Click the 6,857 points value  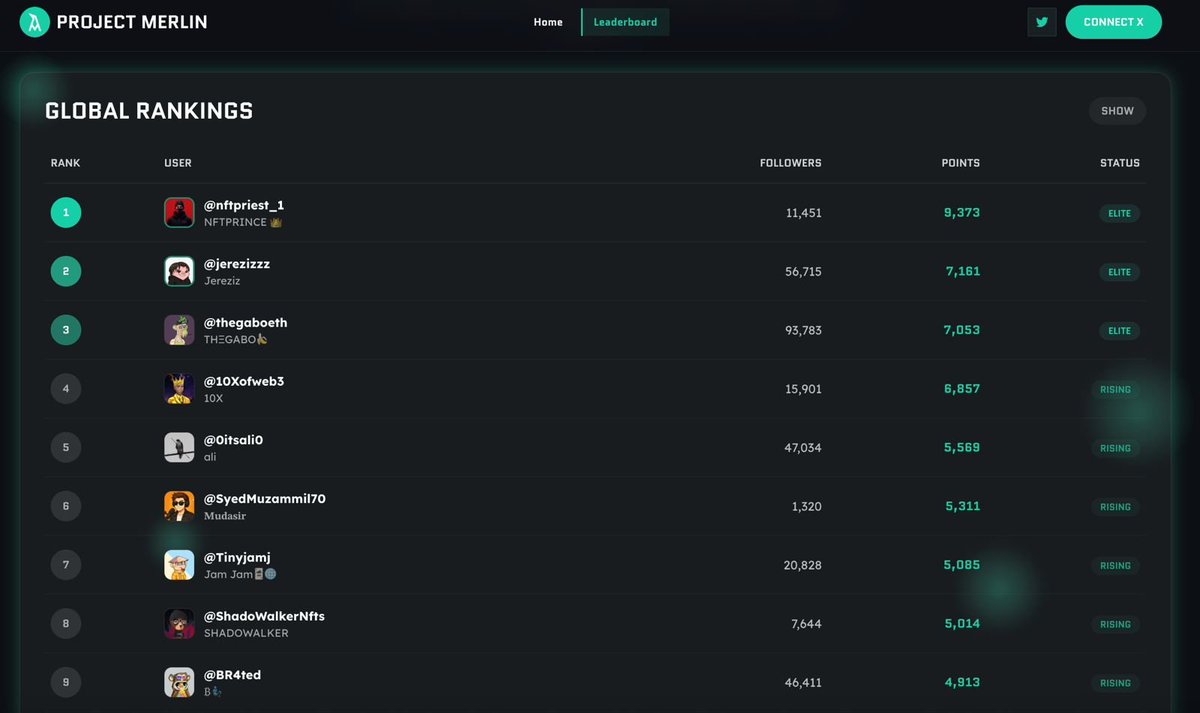pos(962,389)
